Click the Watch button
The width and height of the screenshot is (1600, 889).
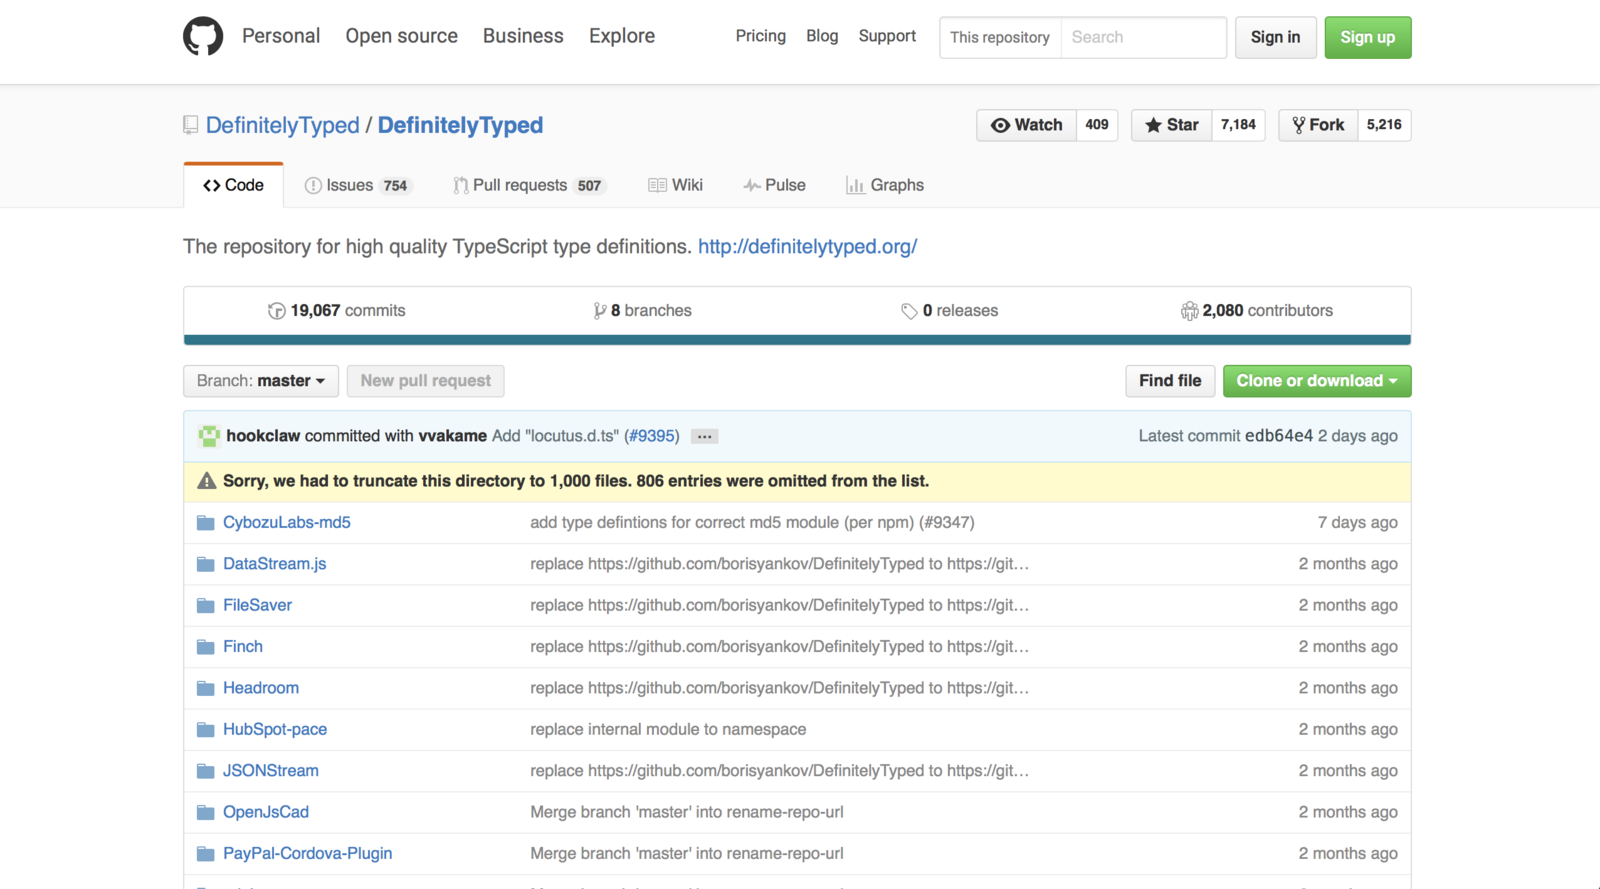[x=1027, y=125]
